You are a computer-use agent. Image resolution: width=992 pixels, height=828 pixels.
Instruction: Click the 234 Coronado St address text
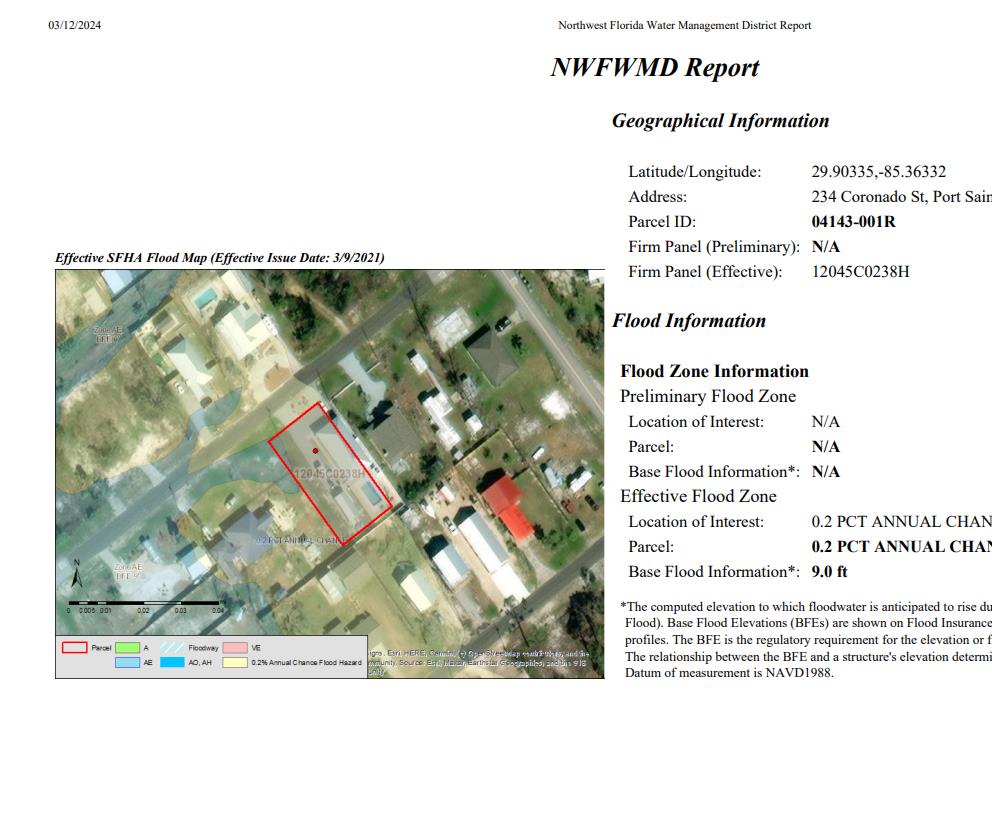(900, 197)
